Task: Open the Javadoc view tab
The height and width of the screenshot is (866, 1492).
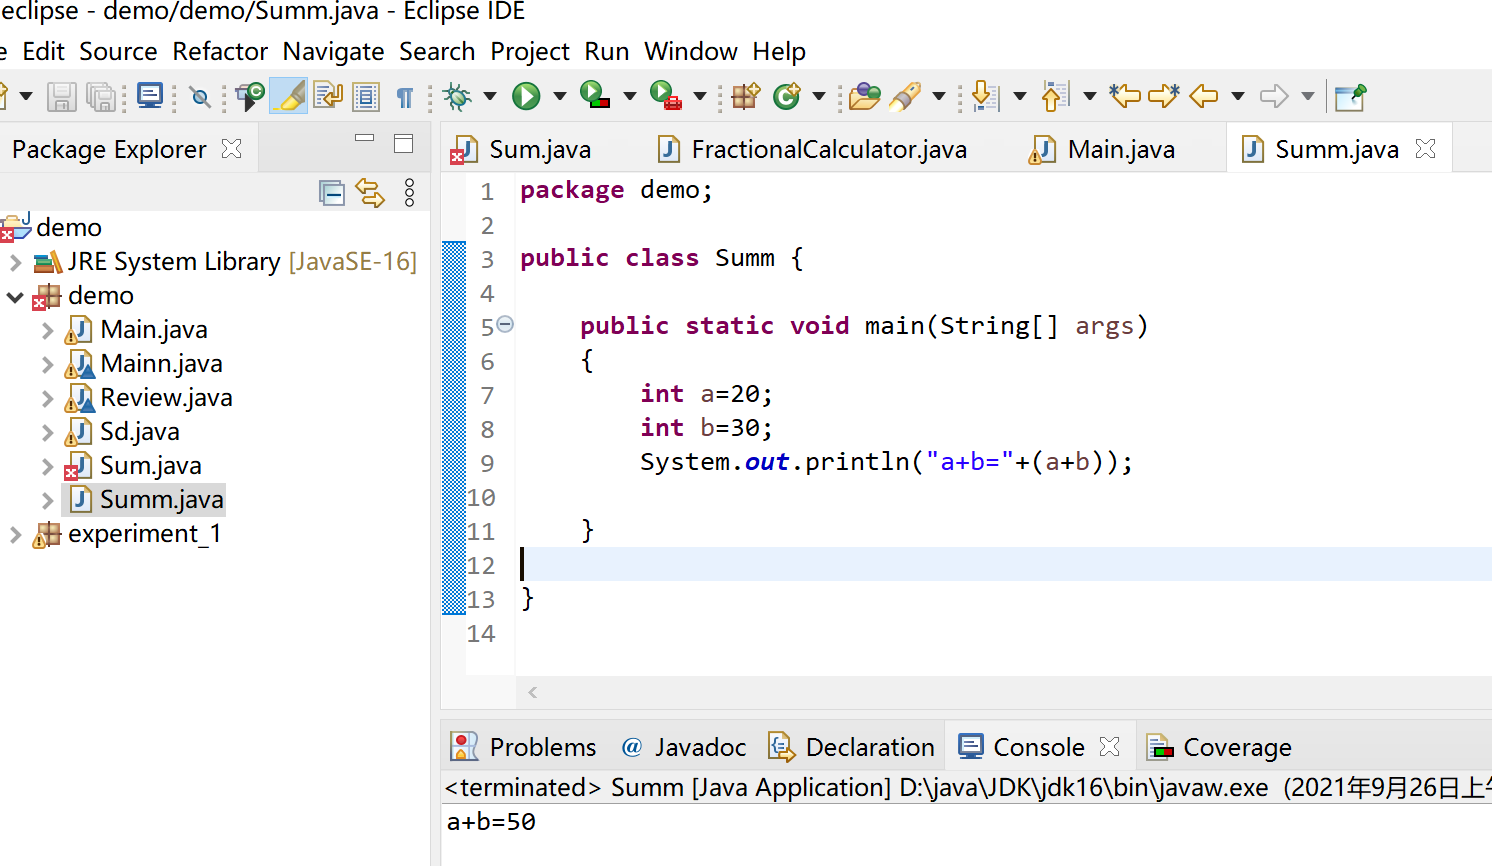Action: click(x=684, y=747)
